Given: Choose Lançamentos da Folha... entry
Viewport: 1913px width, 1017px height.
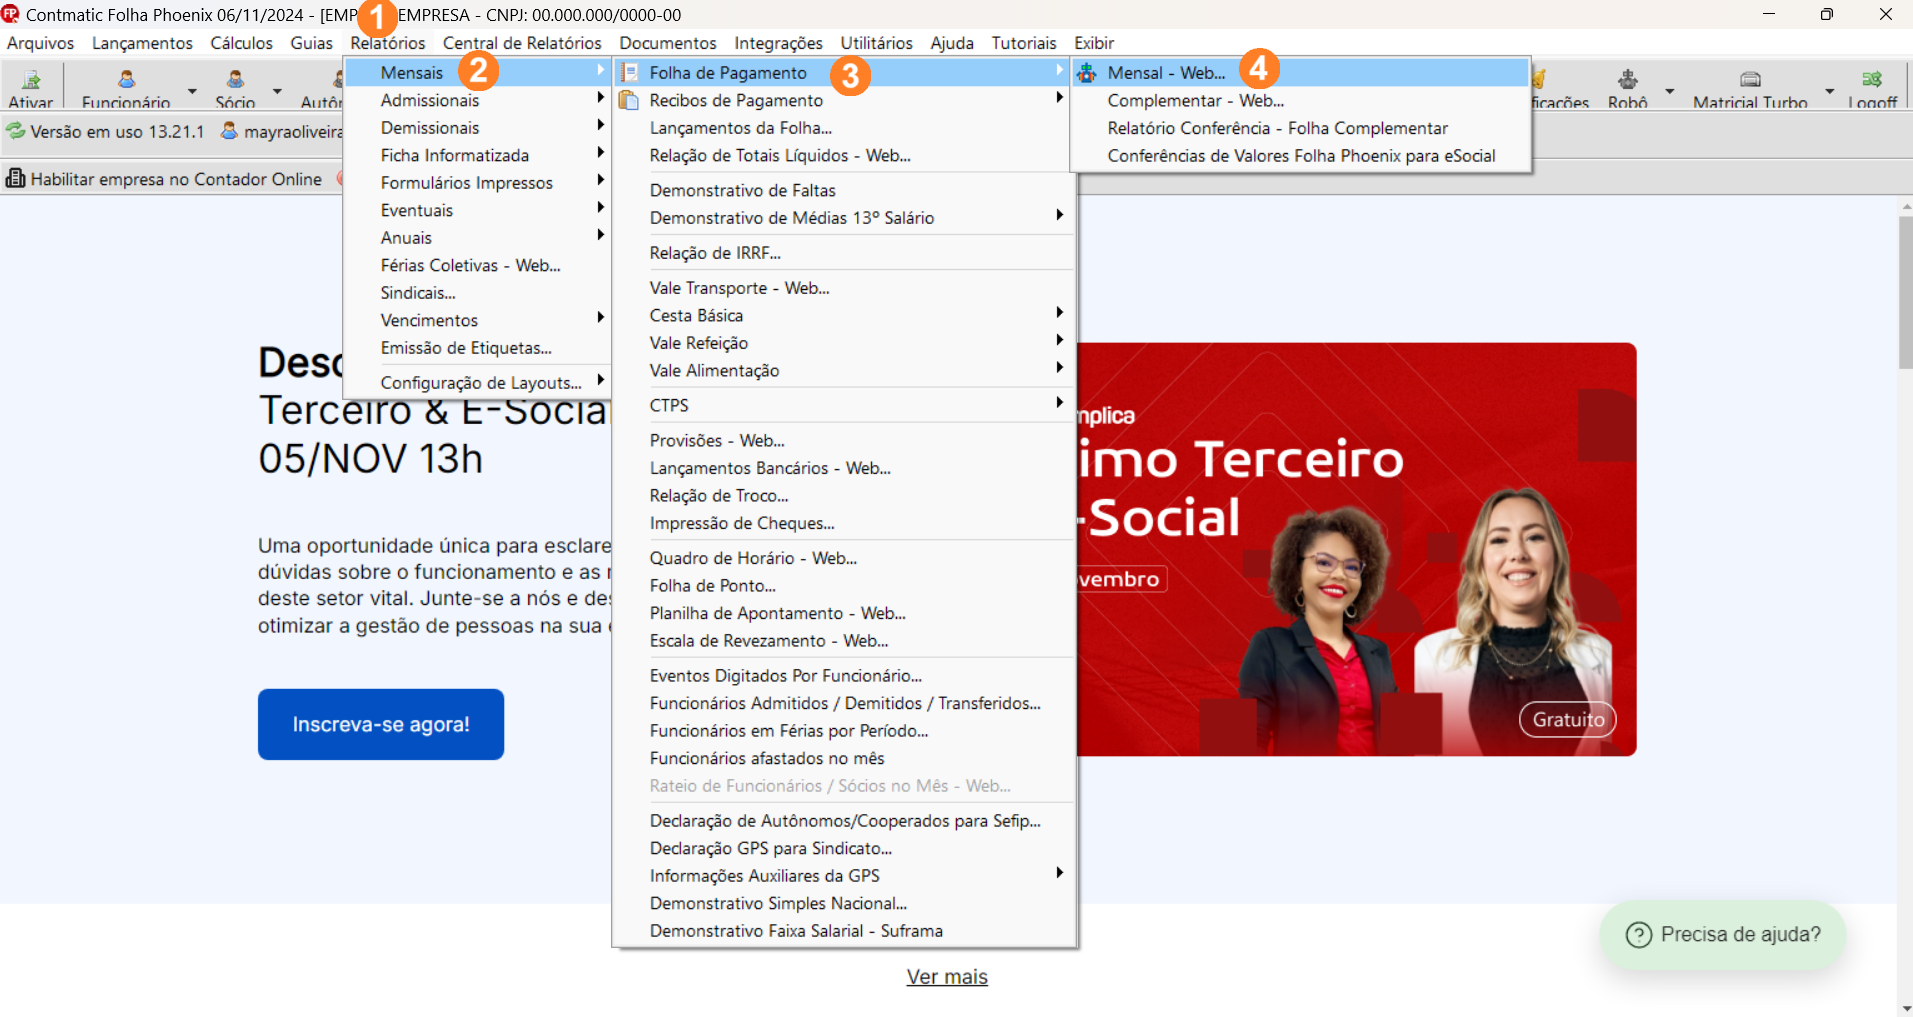Looking at the screenshot, I should [844, 127].
